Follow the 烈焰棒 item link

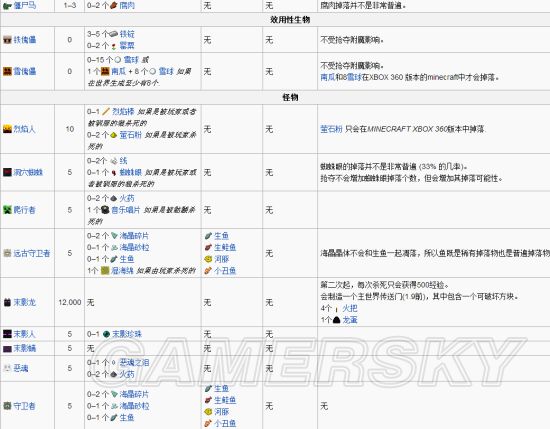click(x=123, y=112)
